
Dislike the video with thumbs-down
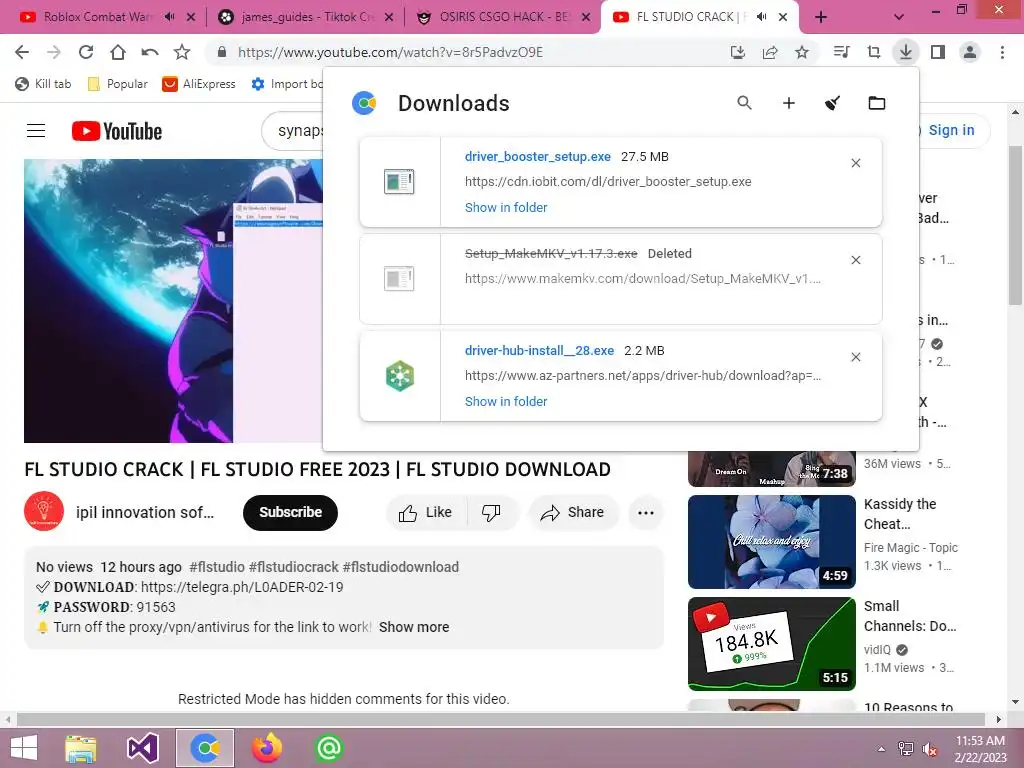pos(492,513)
